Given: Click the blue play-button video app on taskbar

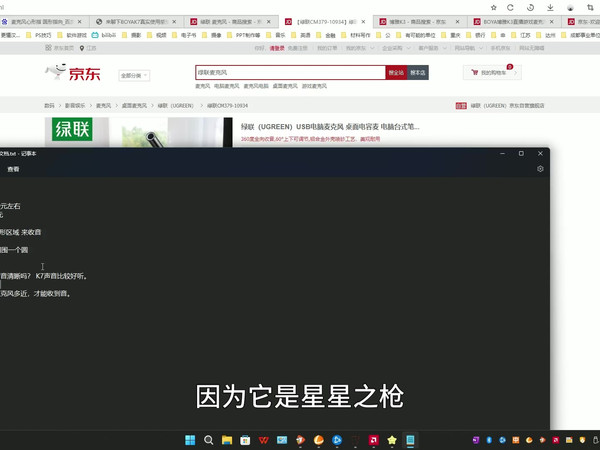Looking at the screenshot, I should pyautogui.click(x=337, y=440).
